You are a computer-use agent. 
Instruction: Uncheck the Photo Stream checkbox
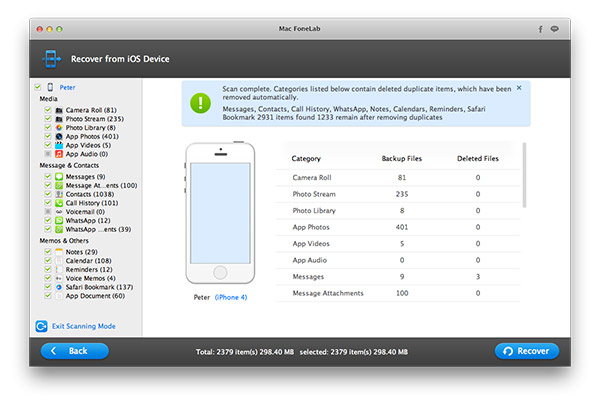(47, 119)
